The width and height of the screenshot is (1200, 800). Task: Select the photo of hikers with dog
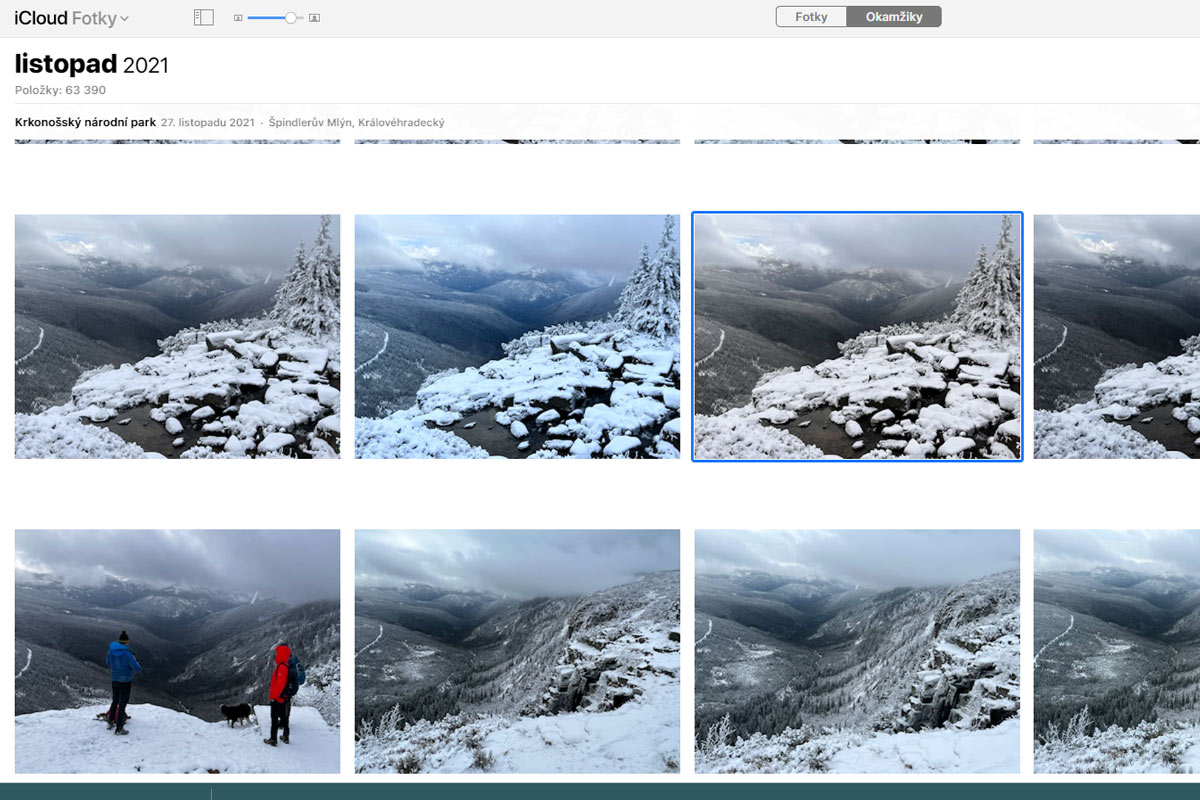pyautogui.click(x=177, y=651)
